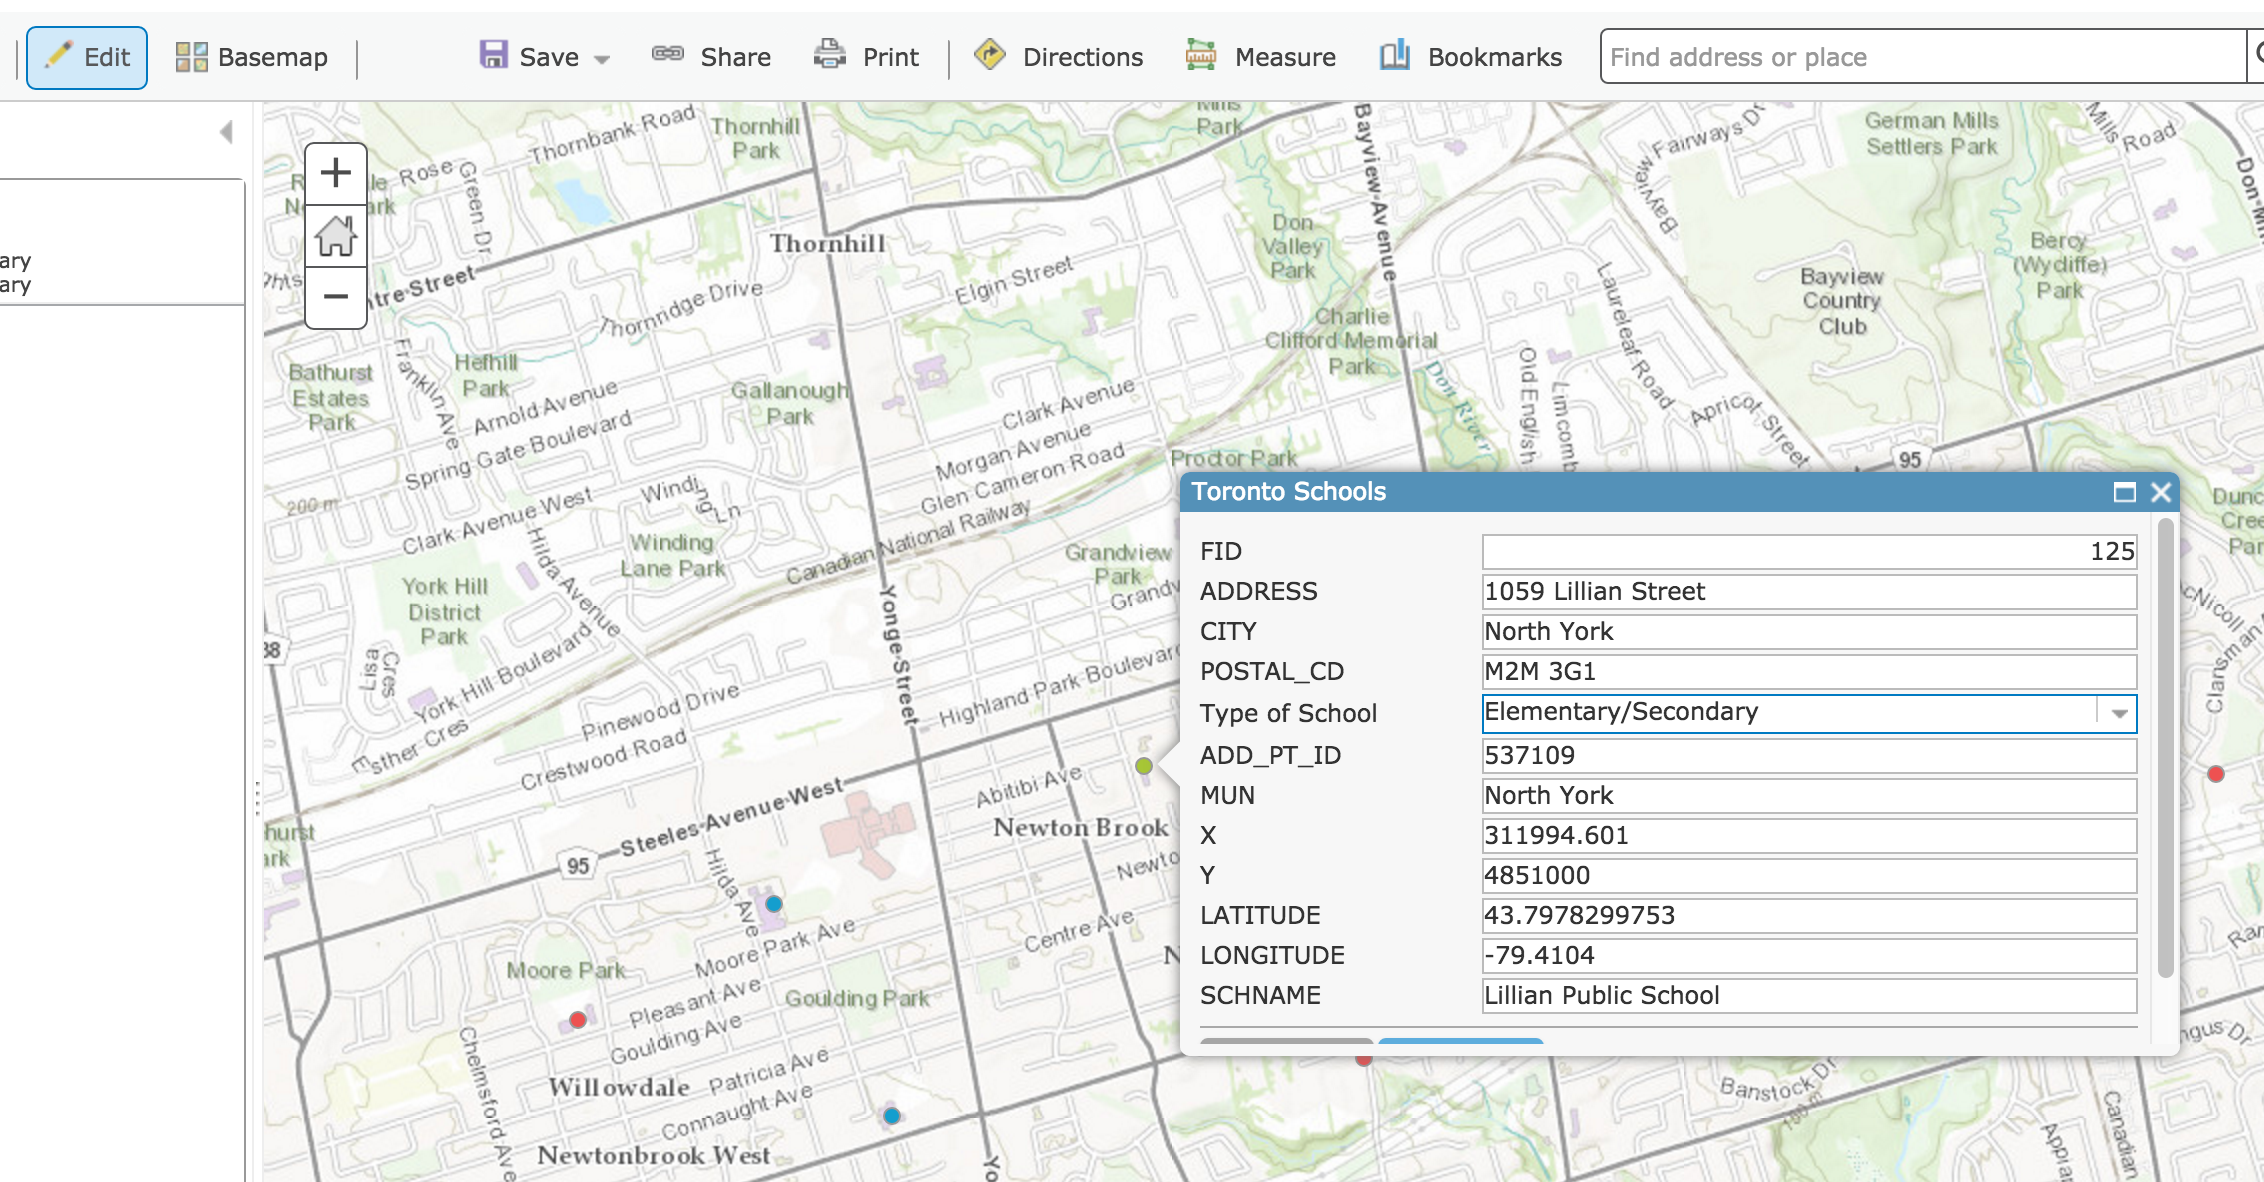
Task: Collapse the side panel with arrow
Action: click(x=227, y=132)
